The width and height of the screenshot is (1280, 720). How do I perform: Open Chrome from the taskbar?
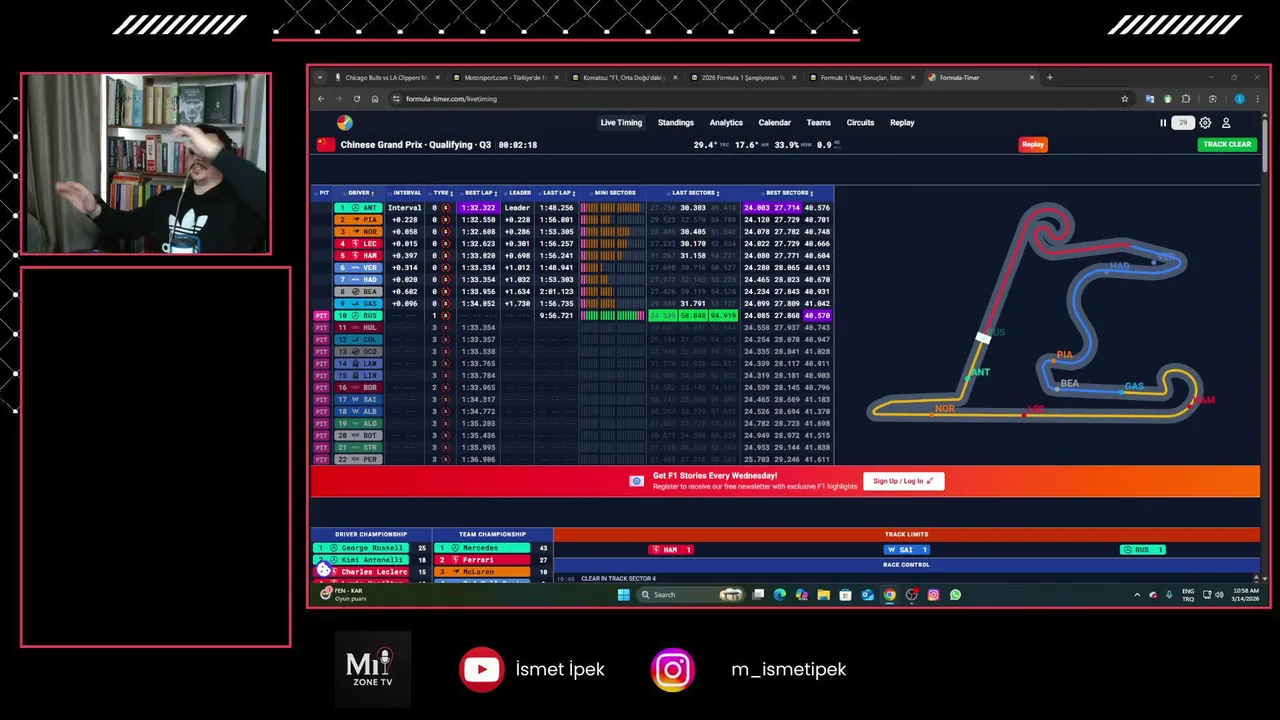(889, 594)
